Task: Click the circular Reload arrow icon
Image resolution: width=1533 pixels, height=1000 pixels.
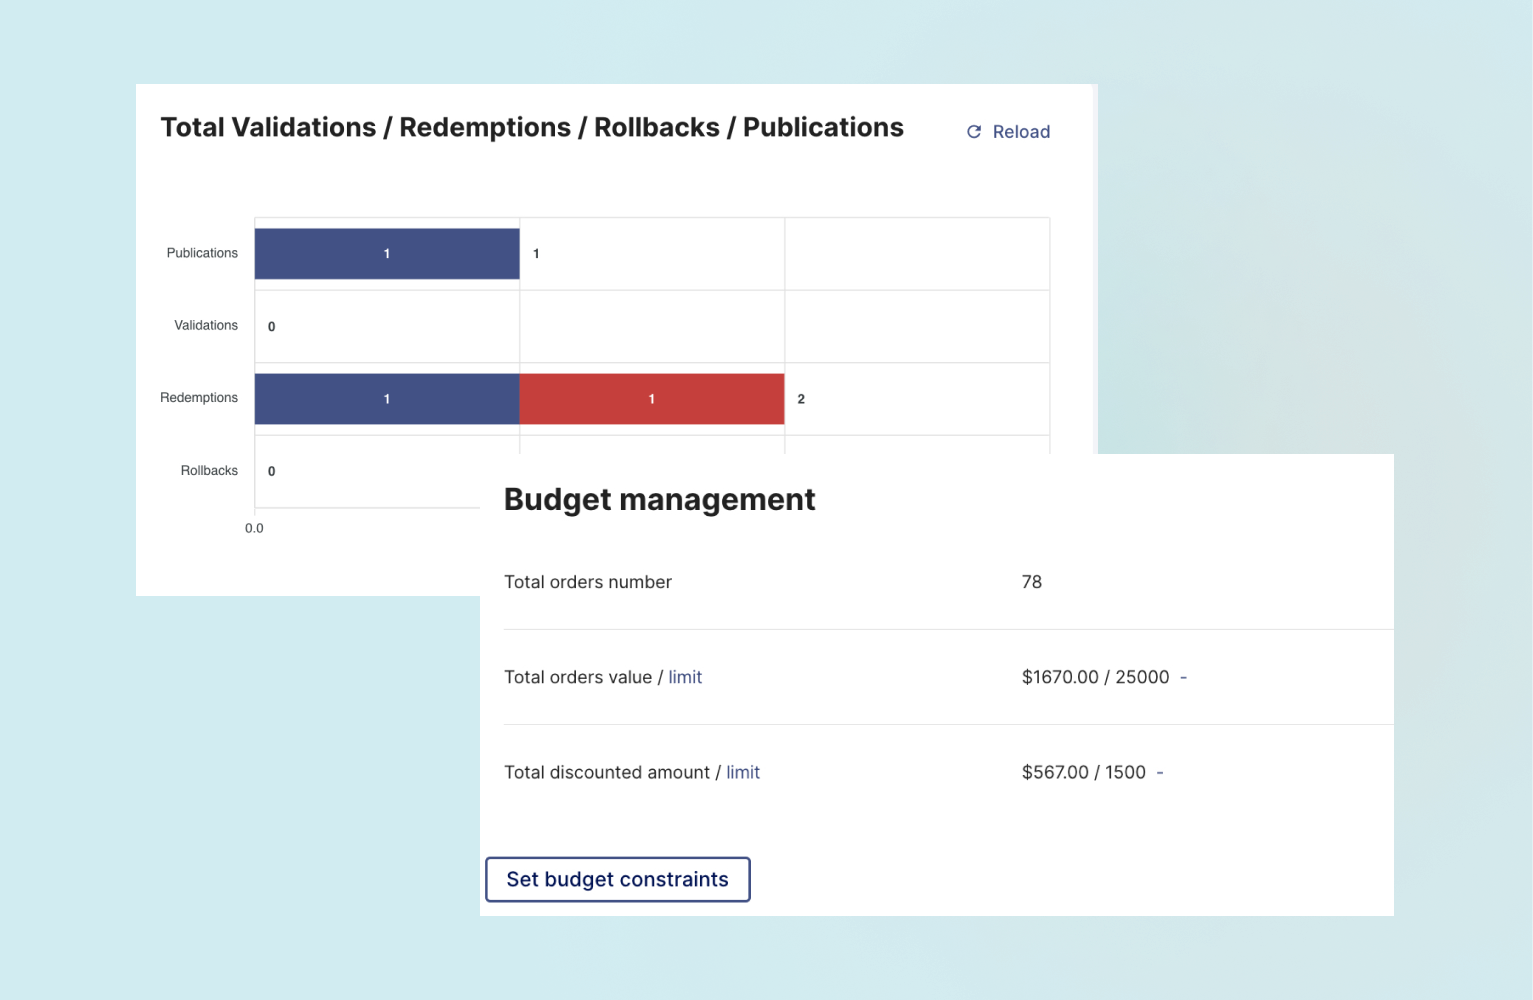Action: [973, 131]
